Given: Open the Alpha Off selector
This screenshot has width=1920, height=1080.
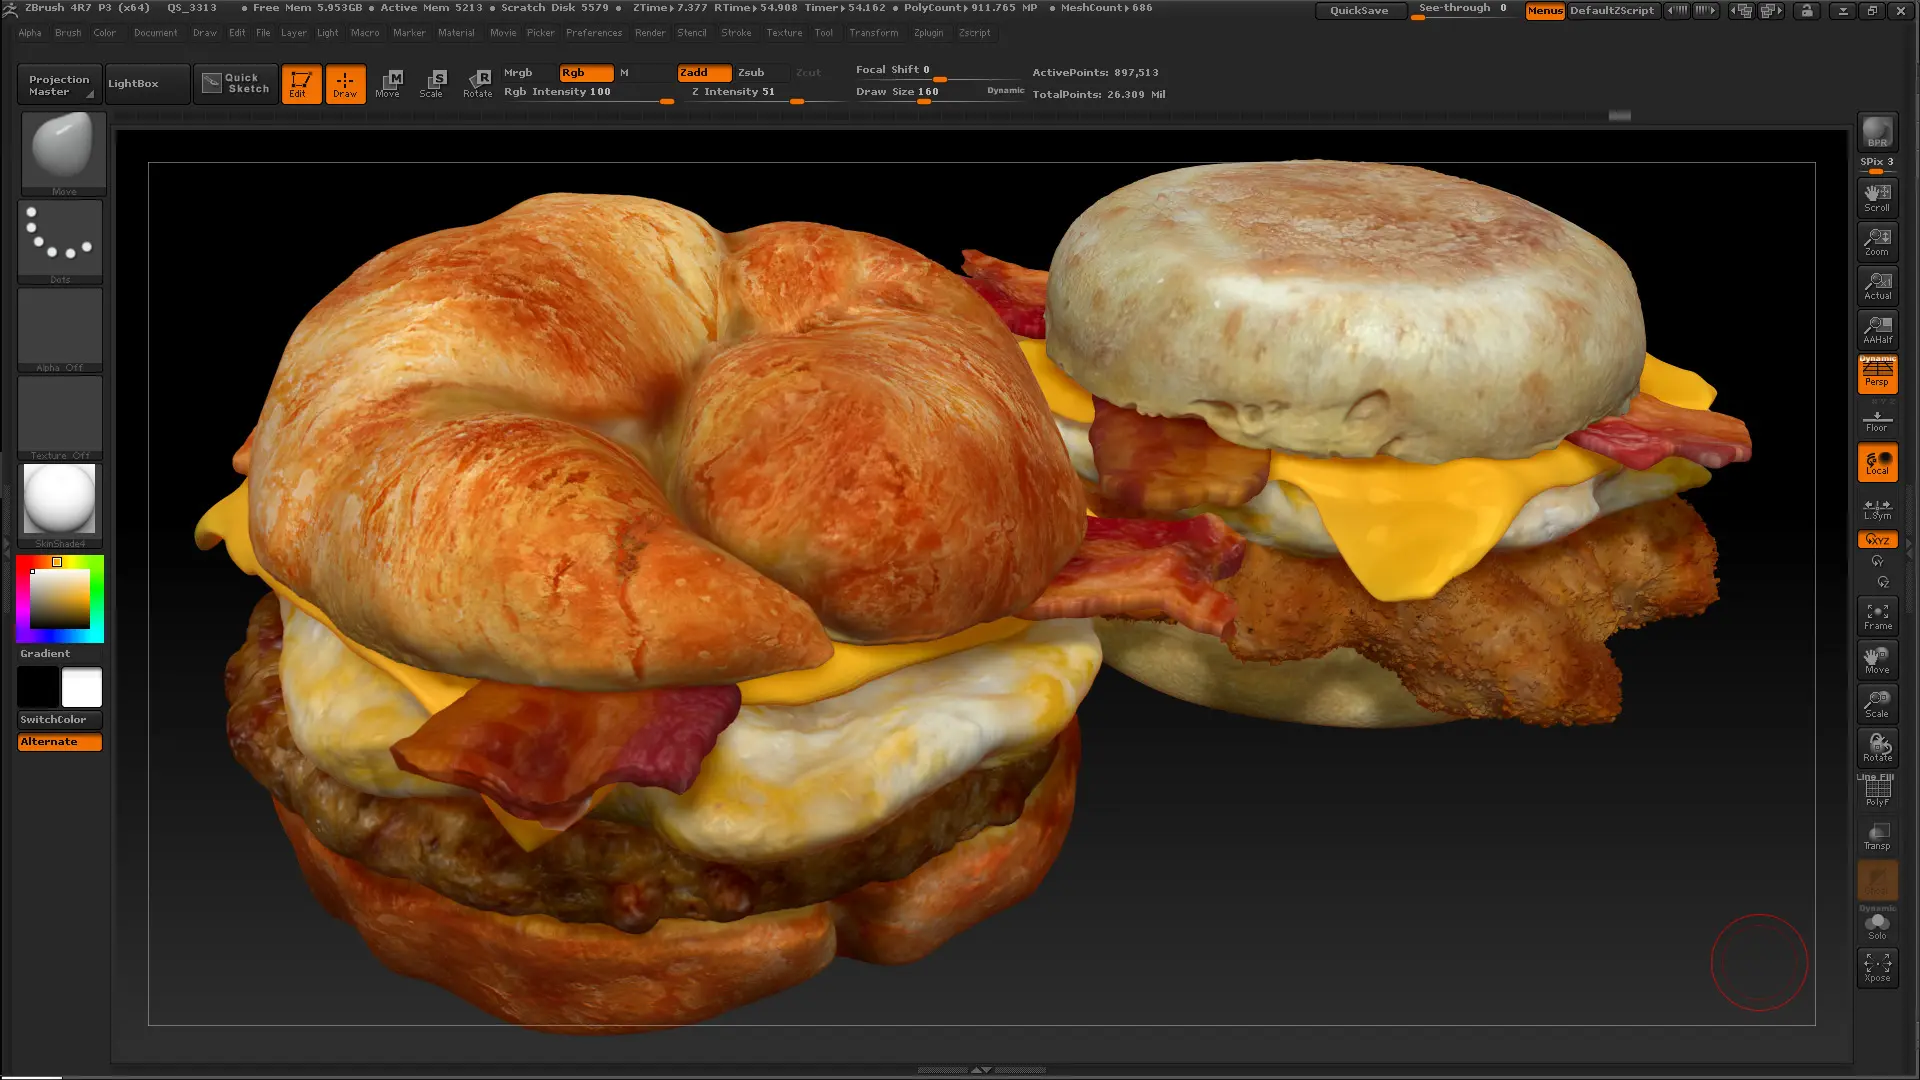Looking at the screenshot, I should (x=60, y=329).
